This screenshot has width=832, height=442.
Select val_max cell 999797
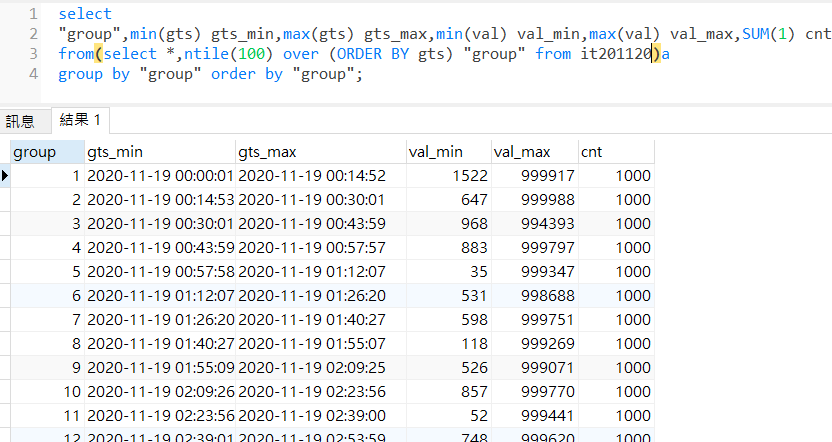pyautogui.click(x=534, y=247)
